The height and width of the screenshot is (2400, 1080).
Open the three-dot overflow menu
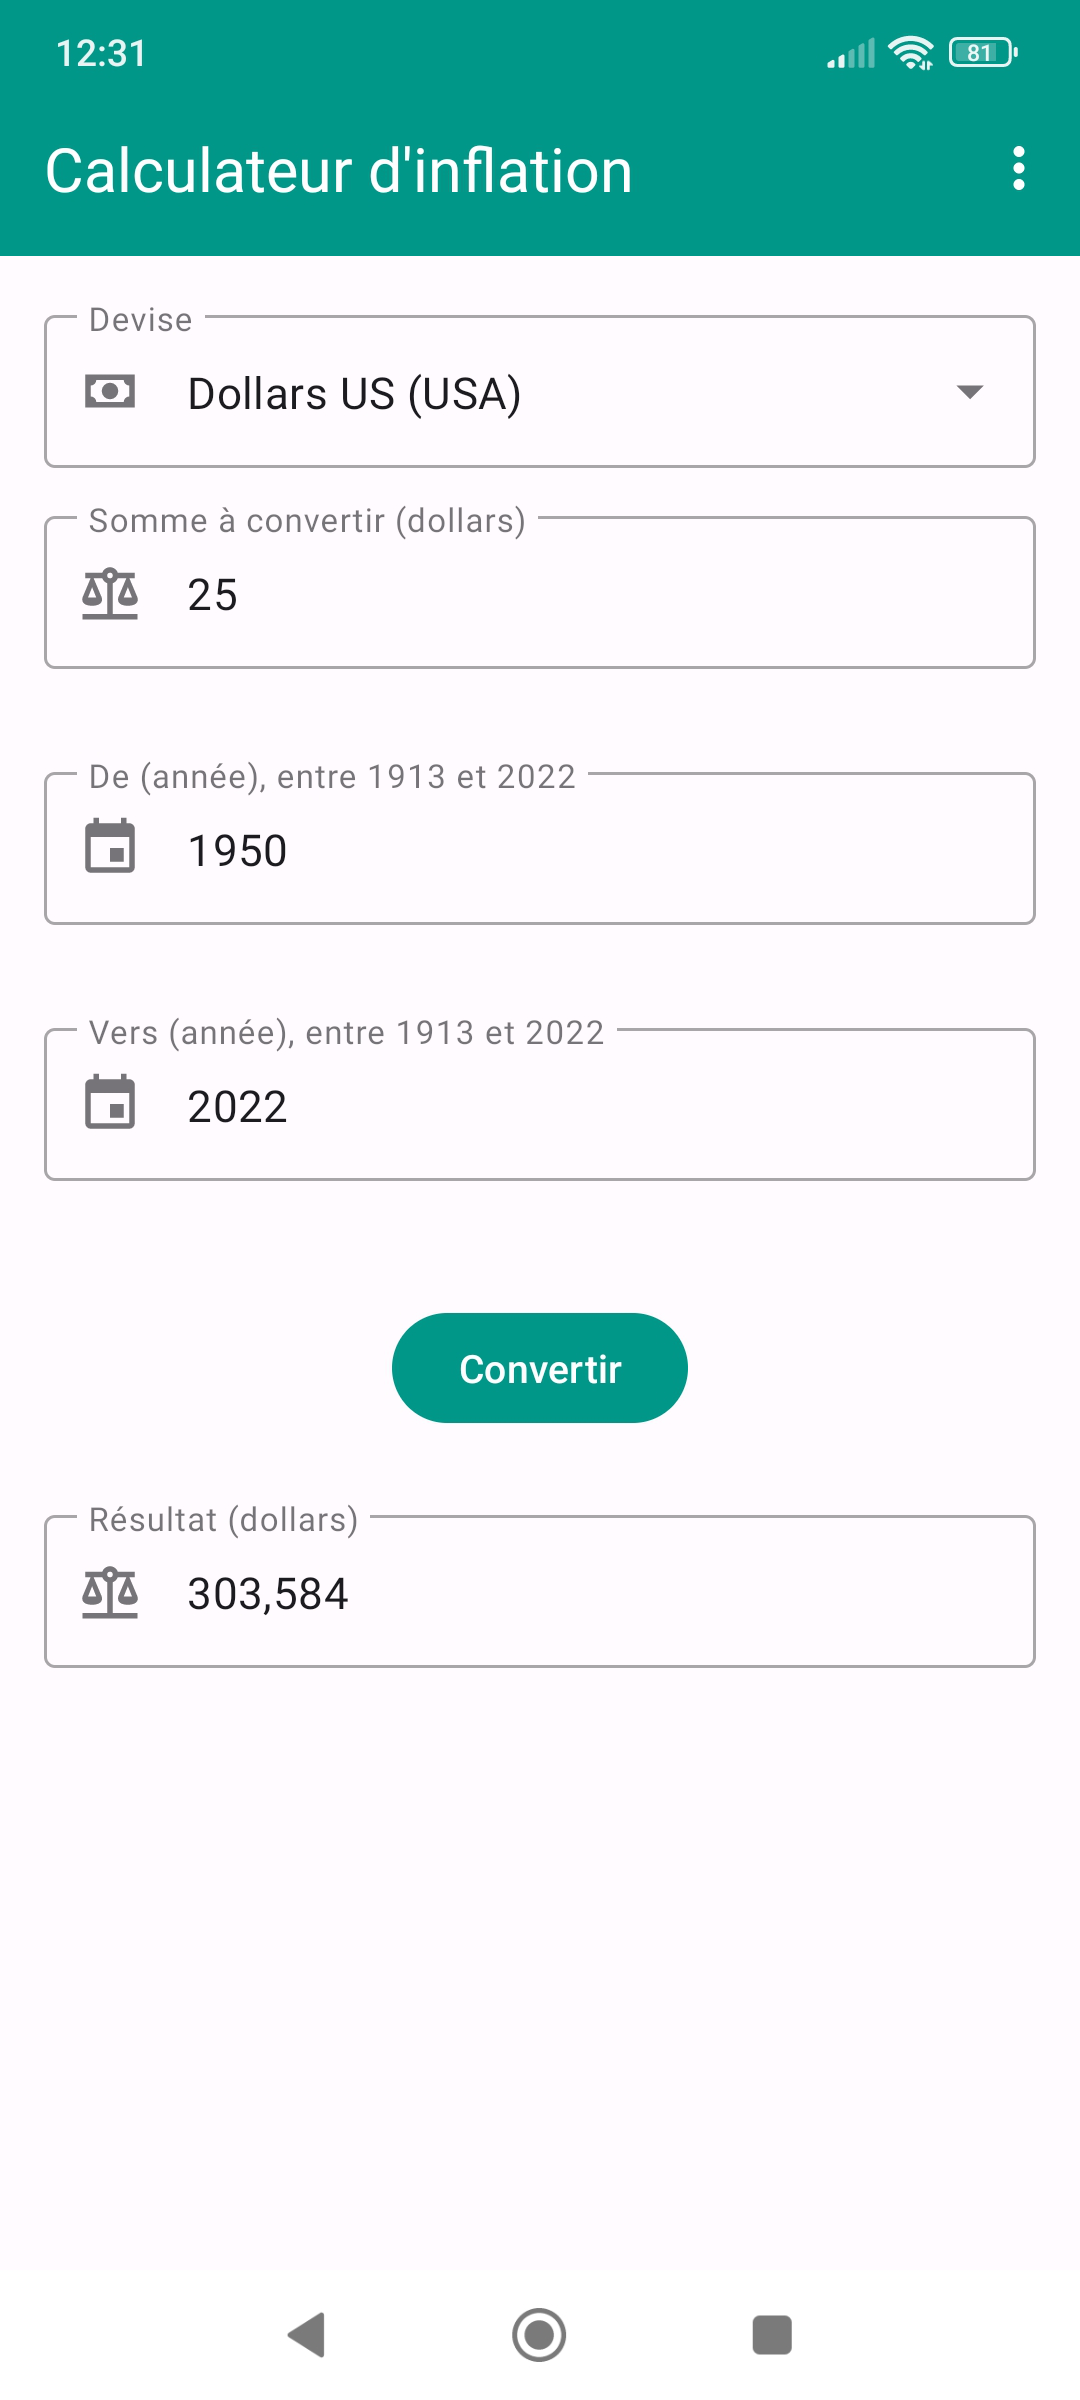tap(1018, 168)
